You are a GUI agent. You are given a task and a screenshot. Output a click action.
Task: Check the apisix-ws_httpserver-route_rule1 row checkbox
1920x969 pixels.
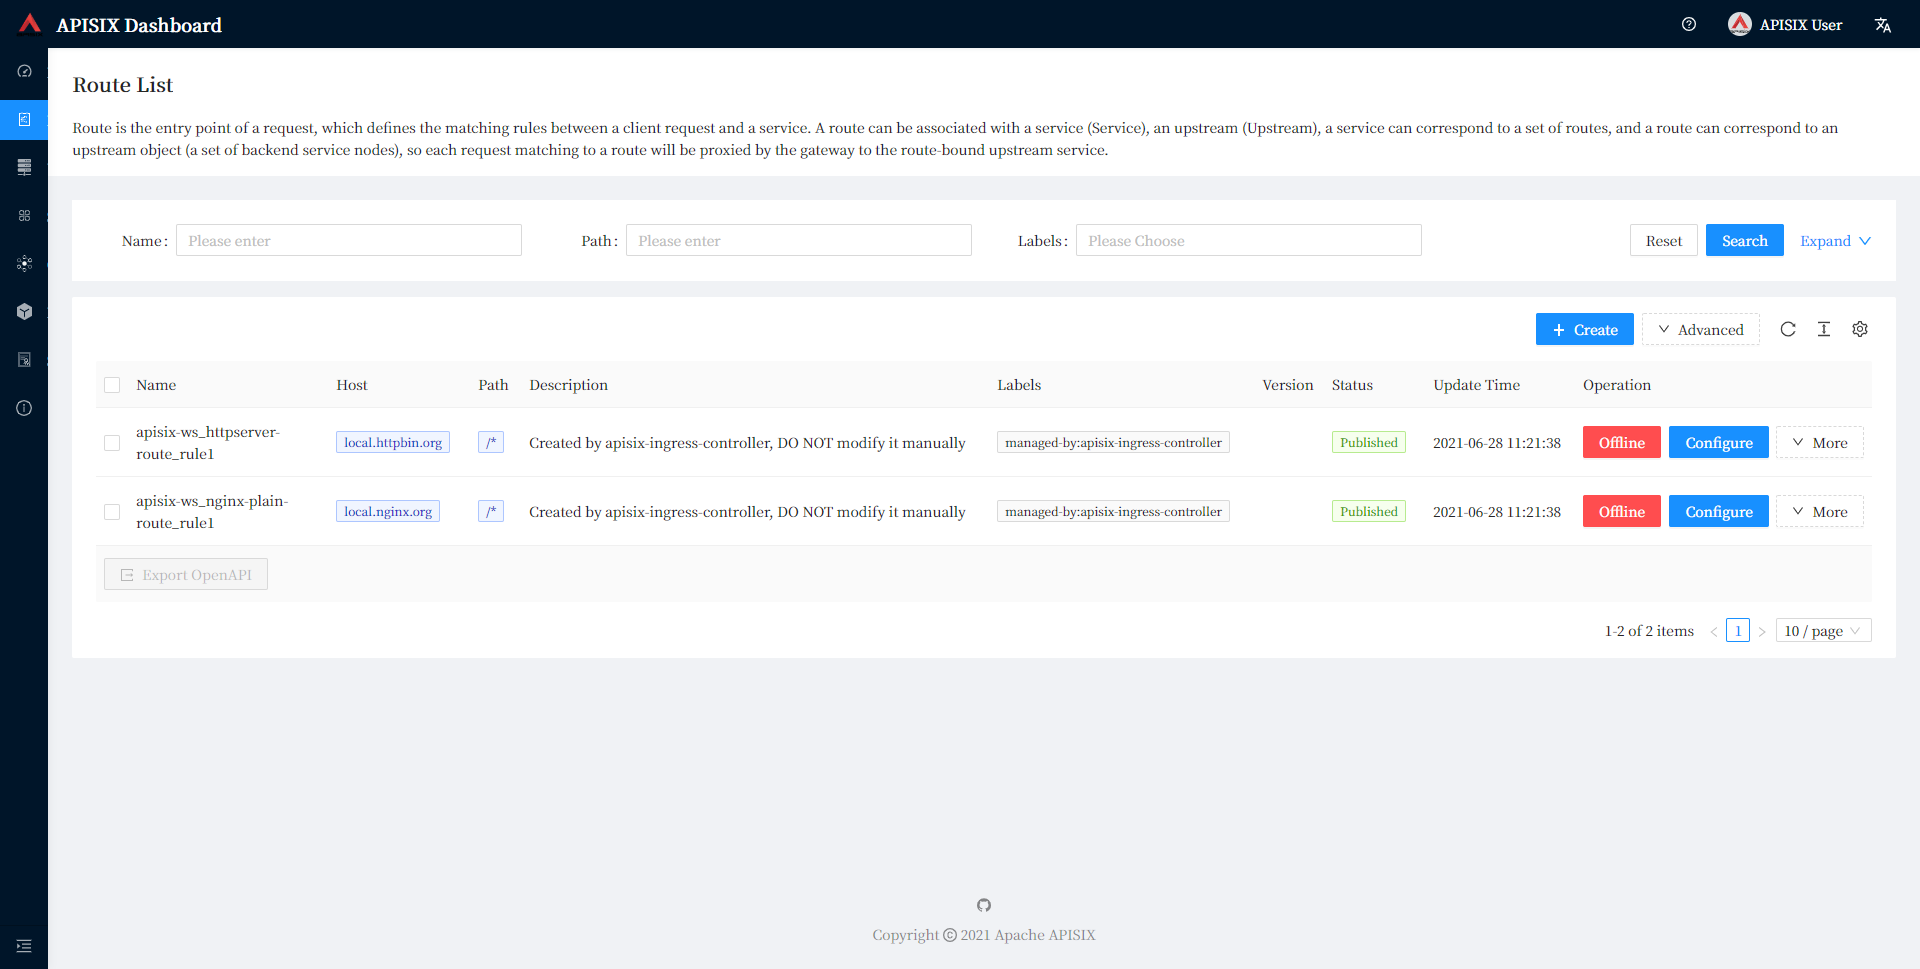pos(112,443)
